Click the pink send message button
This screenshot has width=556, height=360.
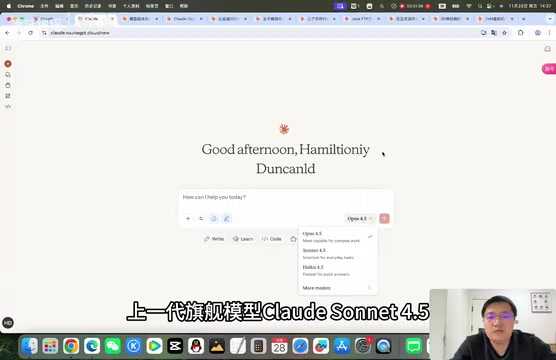pos(384,218)
